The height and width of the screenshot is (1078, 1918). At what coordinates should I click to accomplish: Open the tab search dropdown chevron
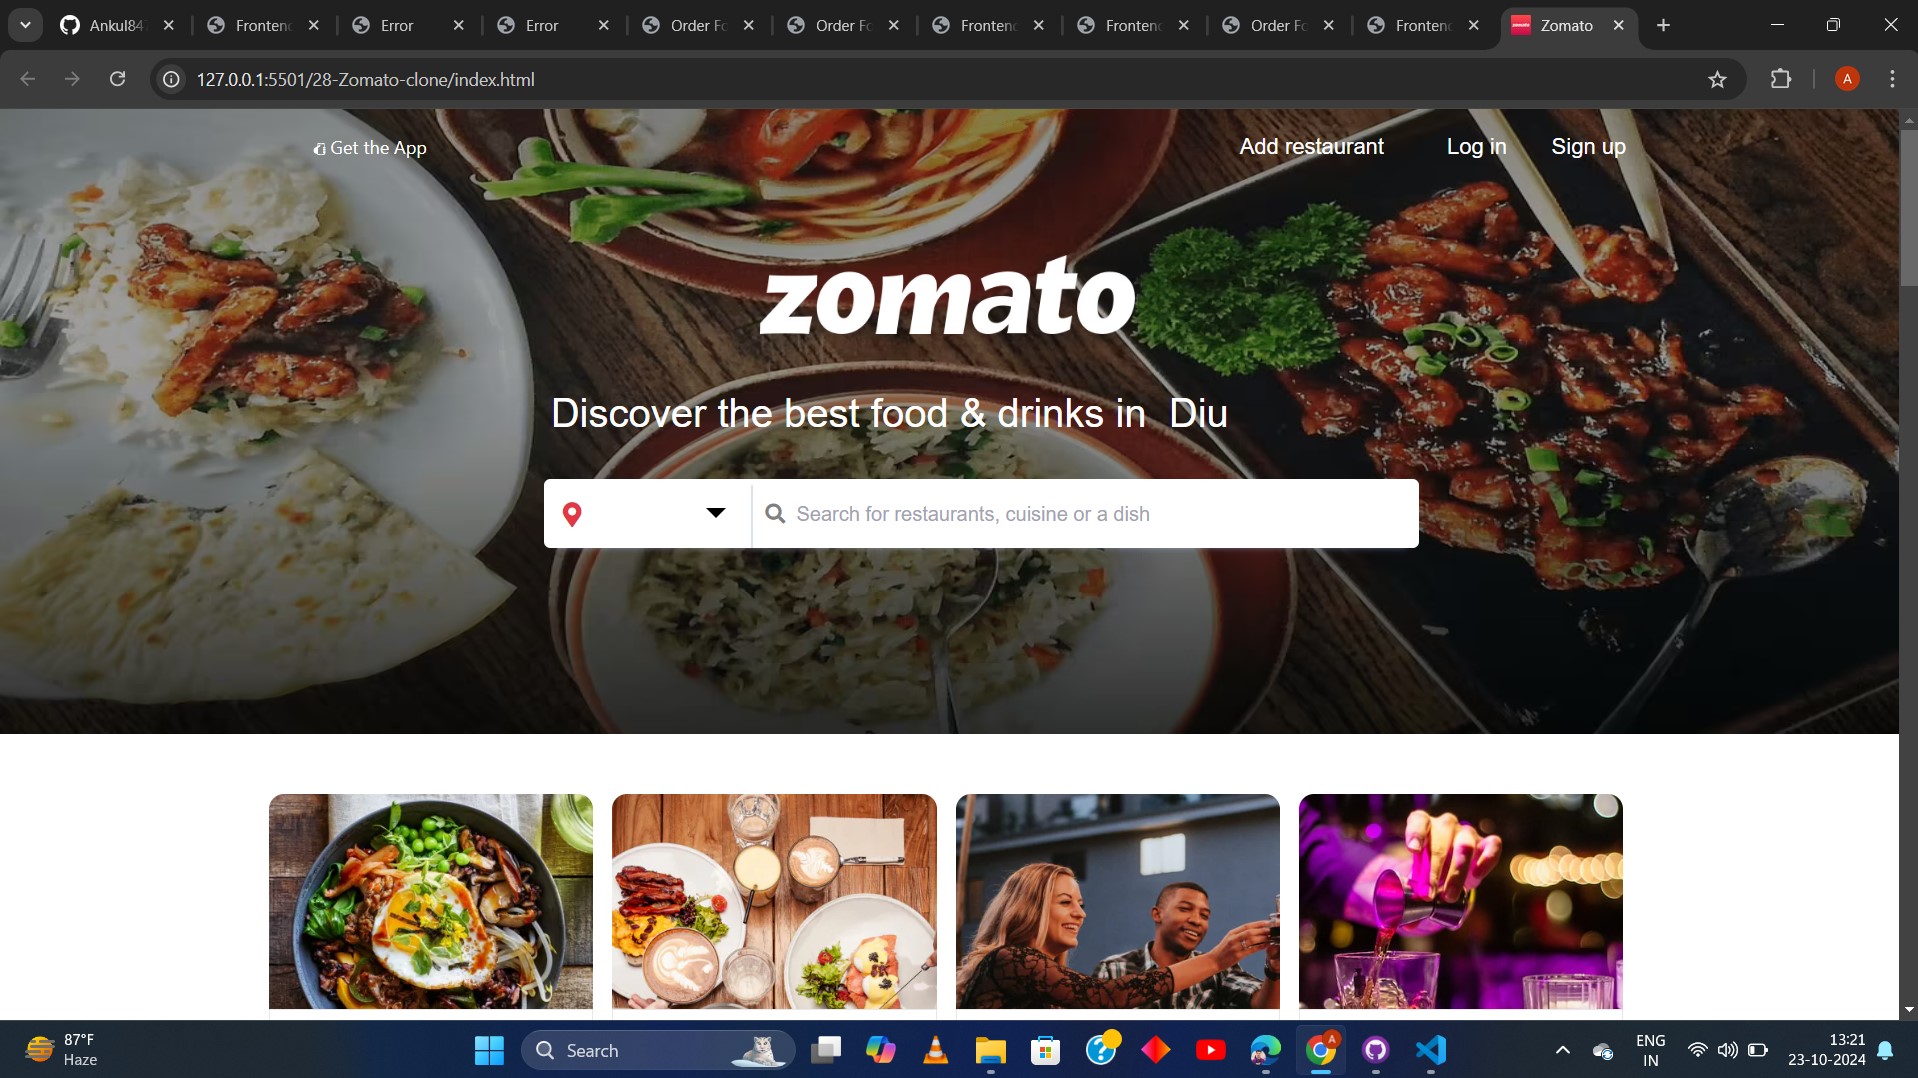[x=25, y=25]
